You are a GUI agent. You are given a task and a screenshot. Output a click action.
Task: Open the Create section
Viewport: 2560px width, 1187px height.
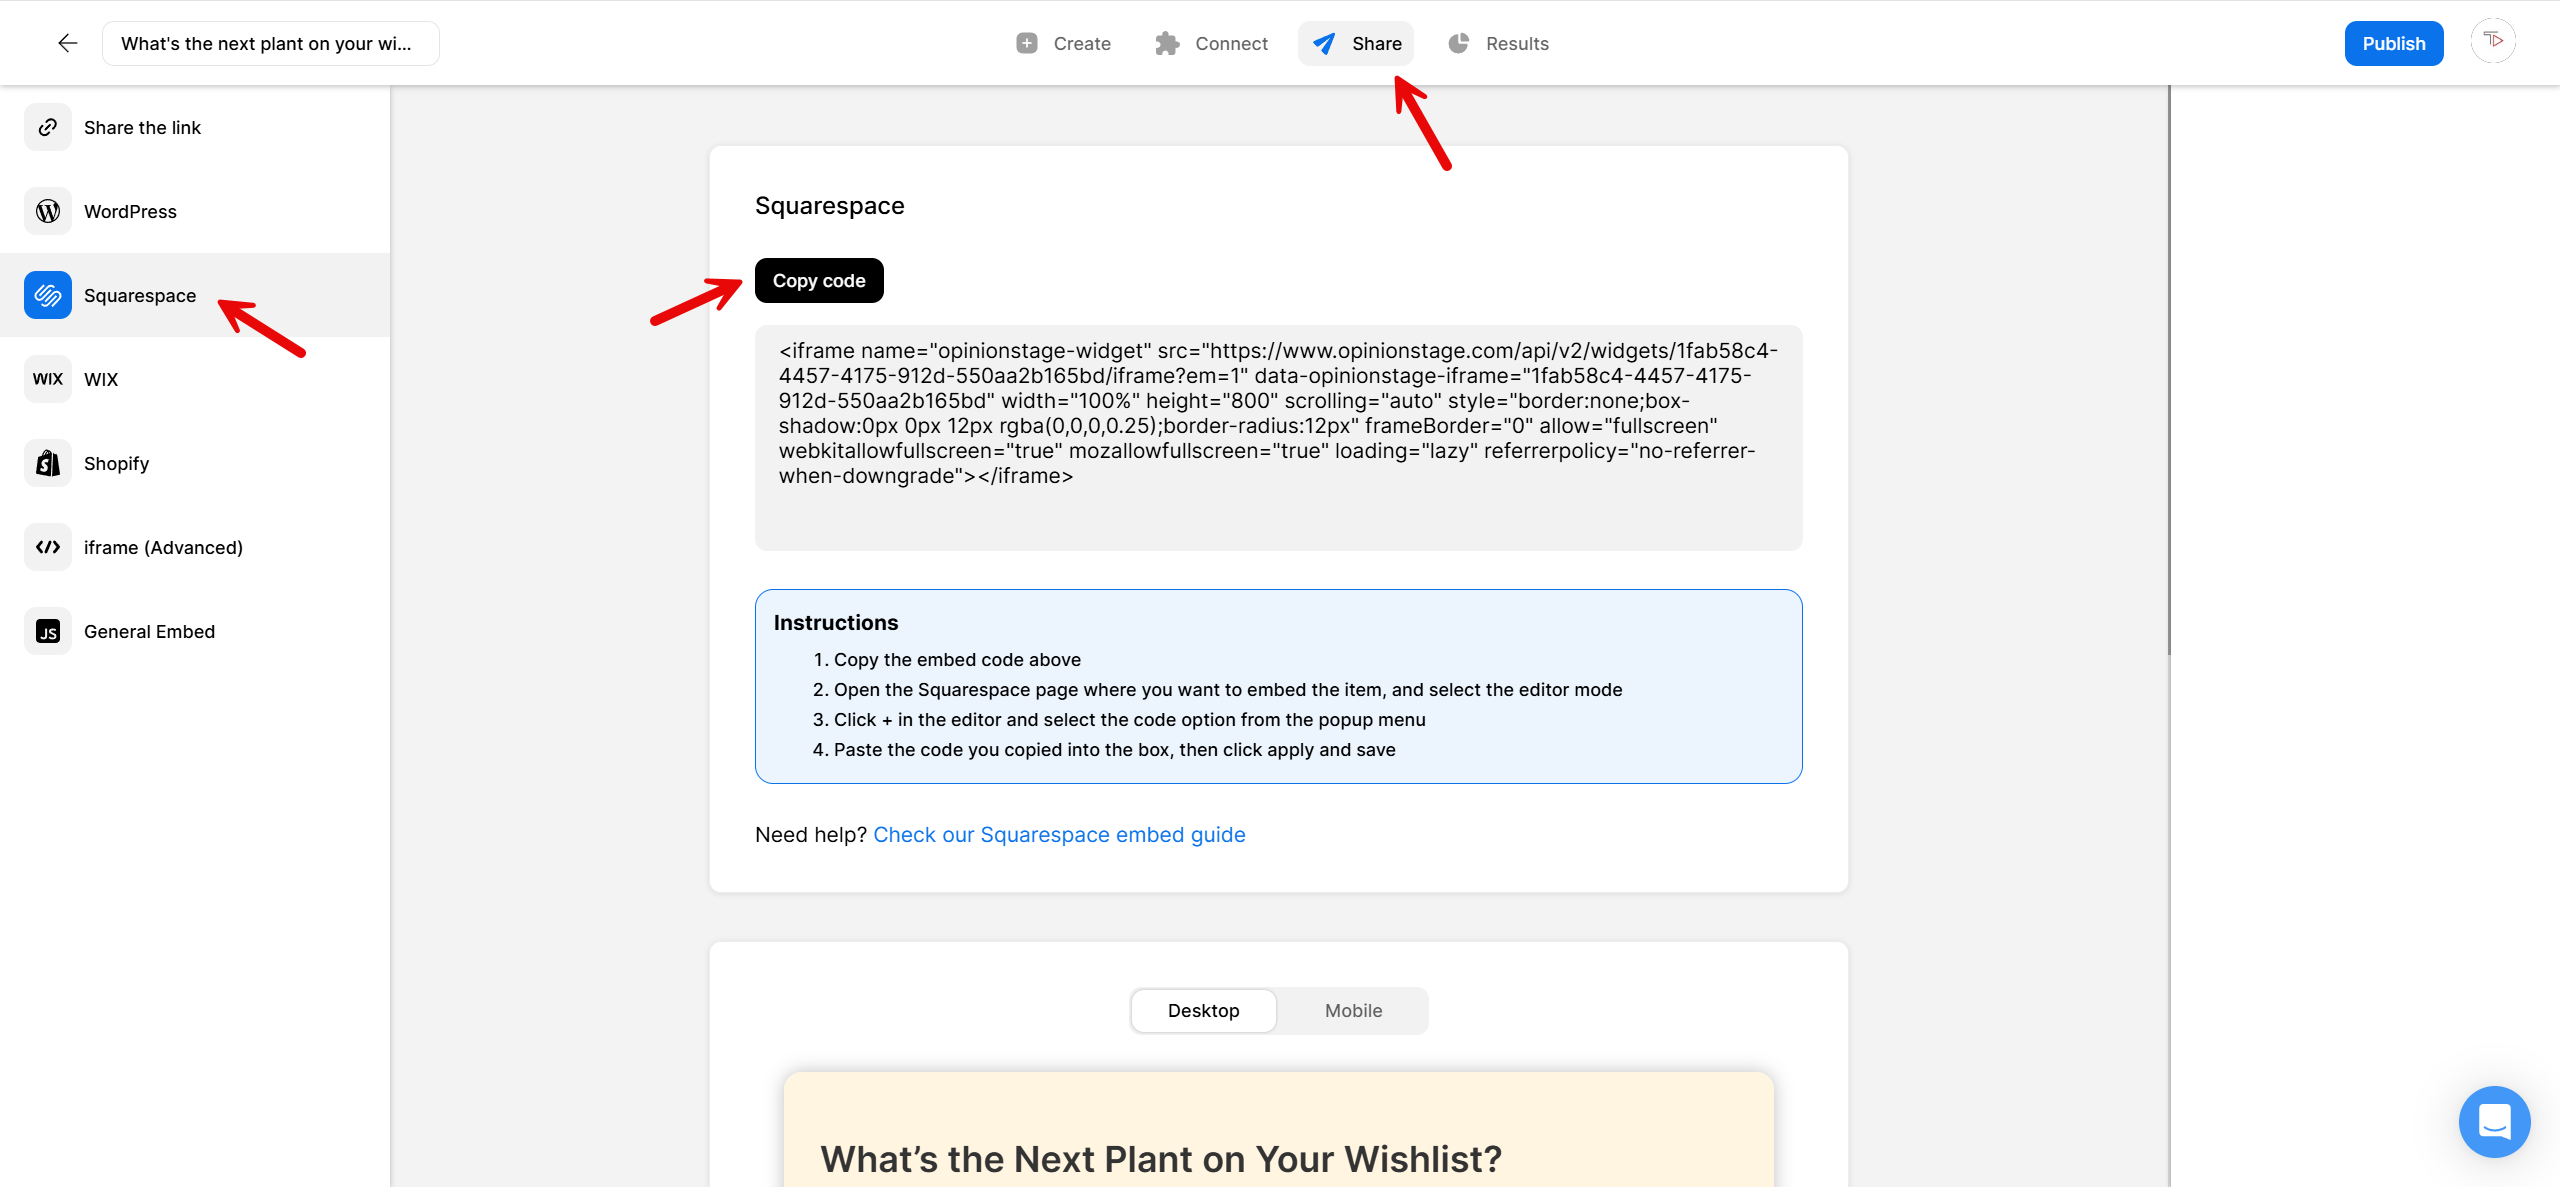click(1063, 43)
